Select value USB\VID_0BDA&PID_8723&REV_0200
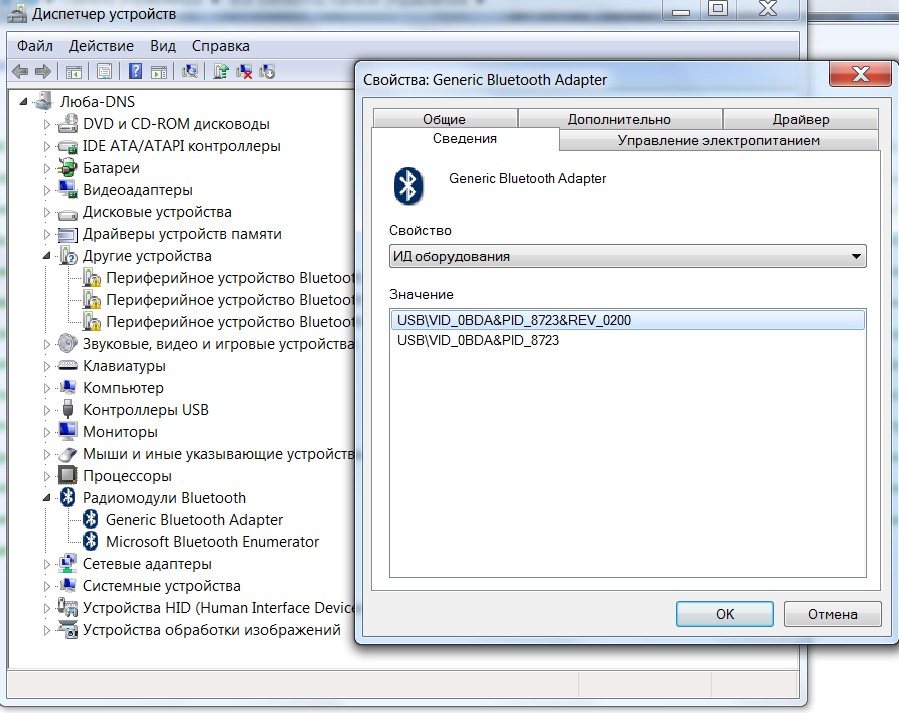This screenshot has width=899, height=713. point(627,320)
